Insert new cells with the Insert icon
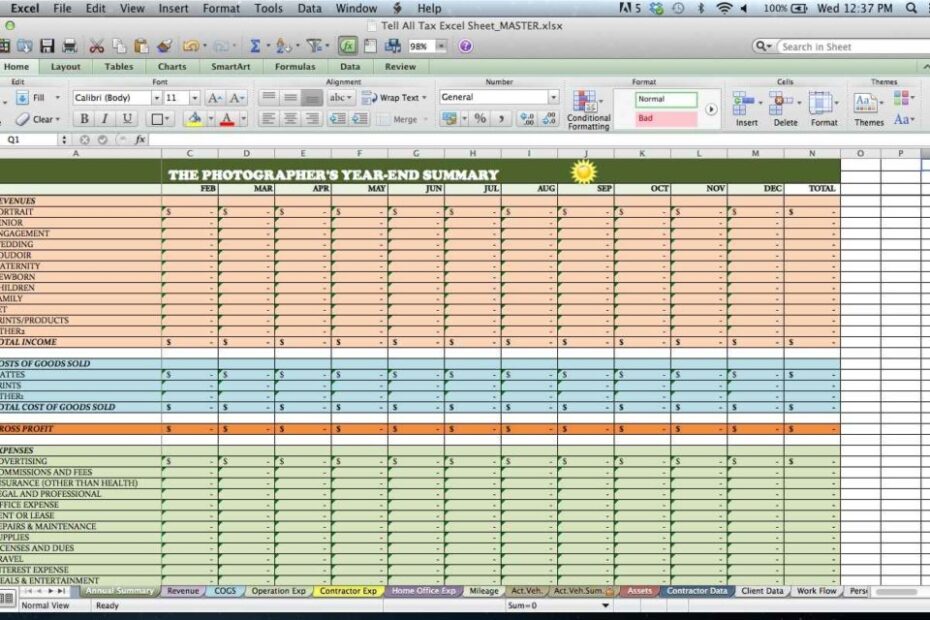This screenshot has width=930, height=620. [x=744, y=105]
